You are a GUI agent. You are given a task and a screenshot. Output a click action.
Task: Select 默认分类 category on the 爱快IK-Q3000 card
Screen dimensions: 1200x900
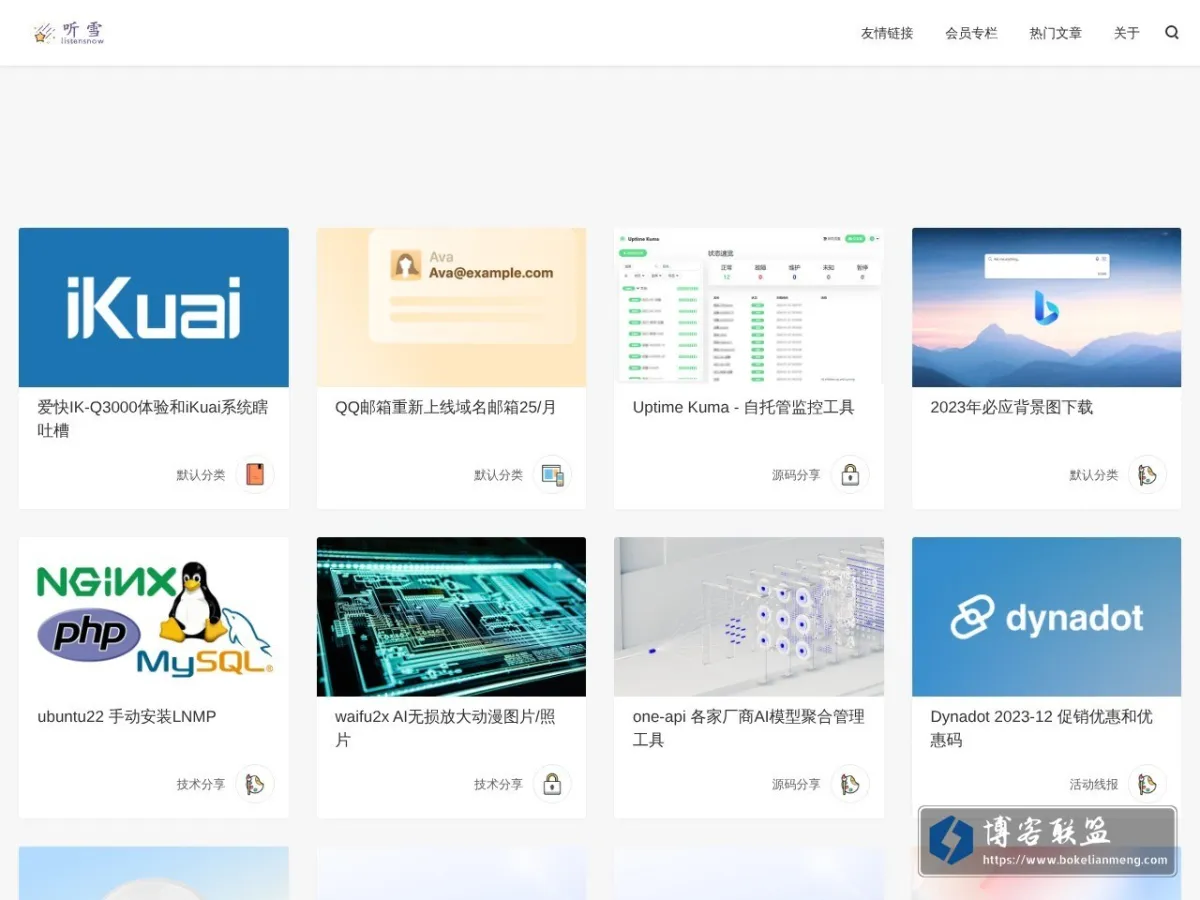tap(201, 475)
